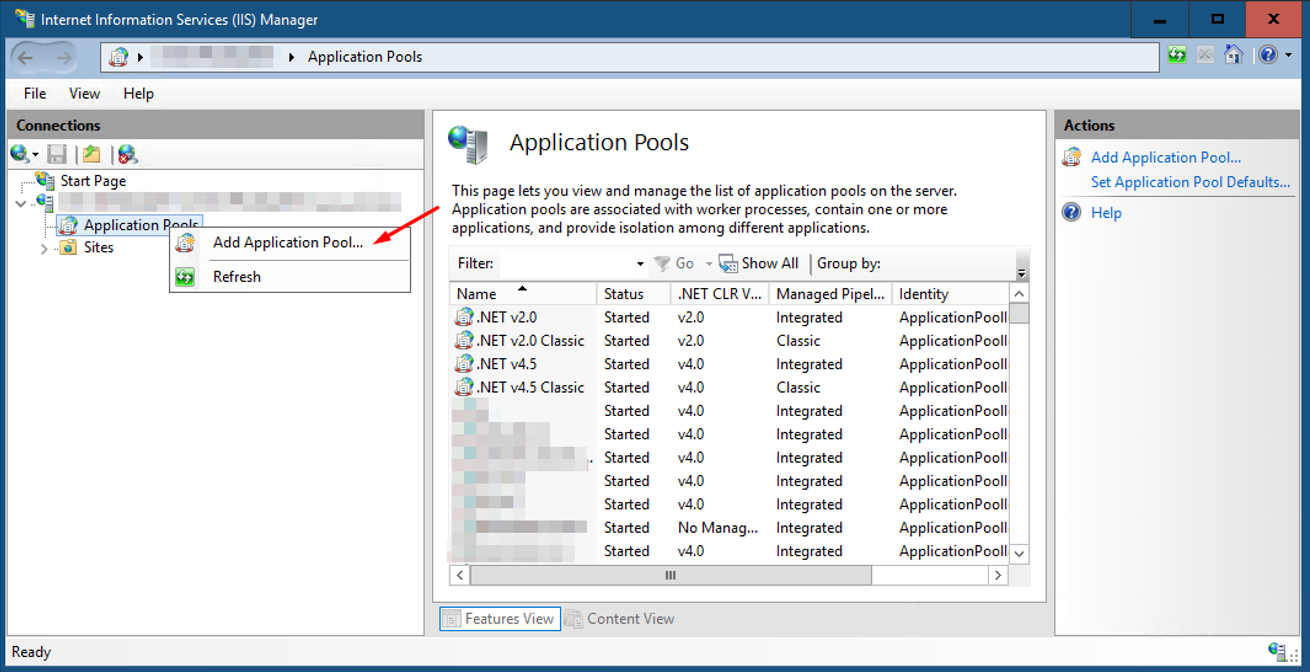Click the .NET v4.5 Classic pool icon
Screen dimensions: 1310x672
coord(464,388)
